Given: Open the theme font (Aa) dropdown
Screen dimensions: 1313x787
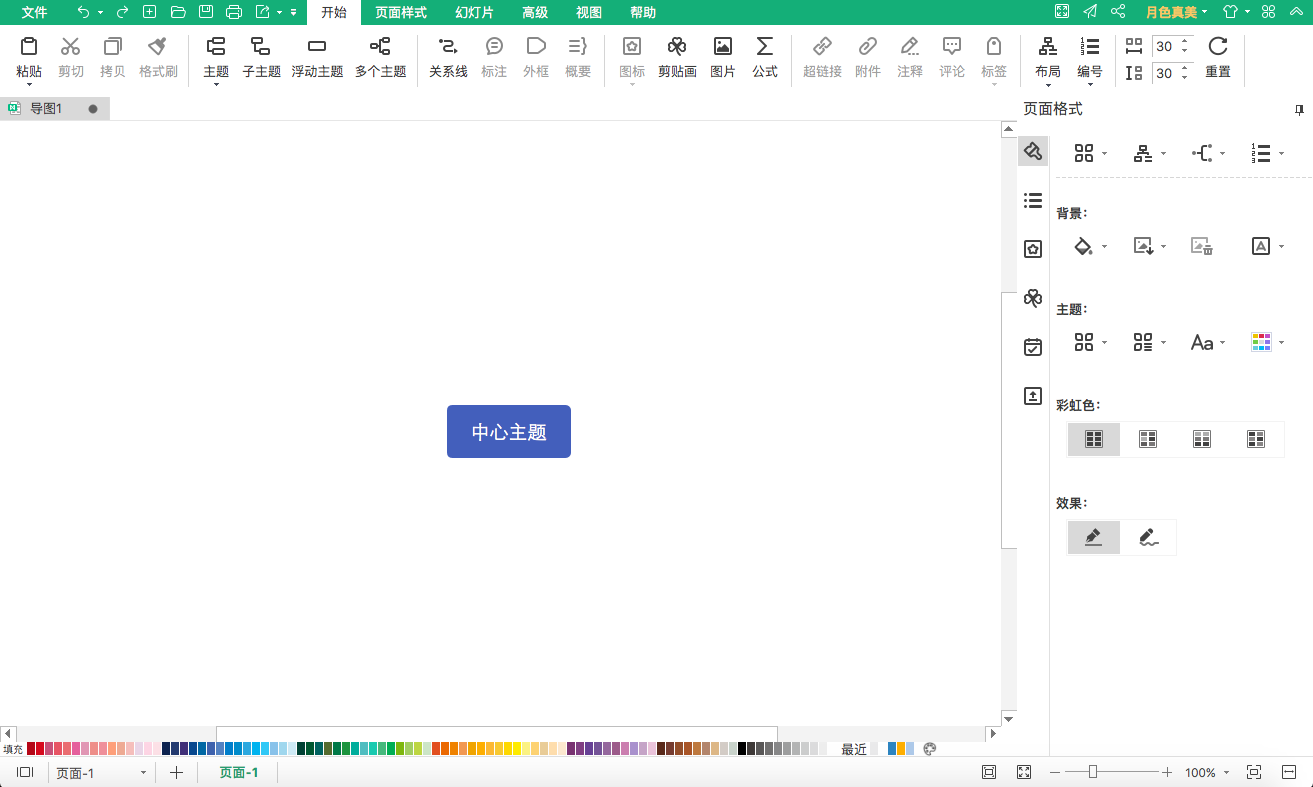Looking at the screenshot, I should pos(1207,343).
